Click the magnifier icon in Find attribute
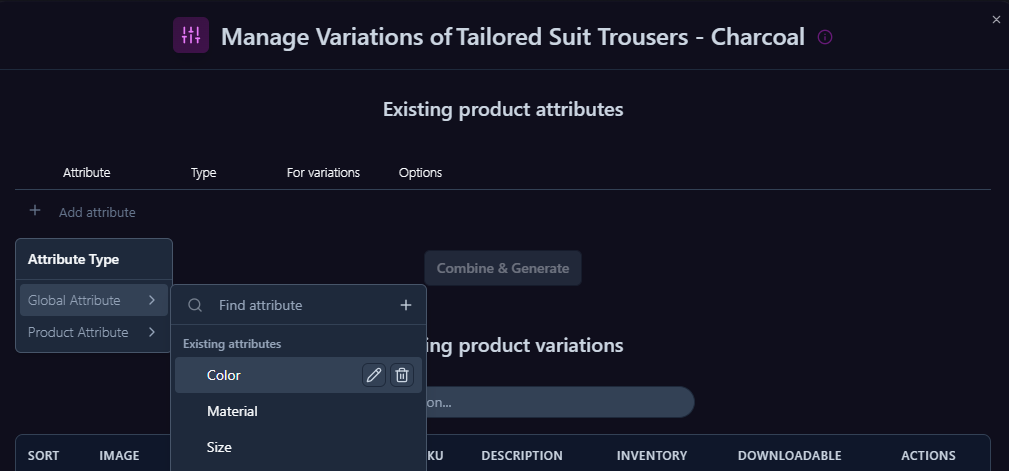 195,305
